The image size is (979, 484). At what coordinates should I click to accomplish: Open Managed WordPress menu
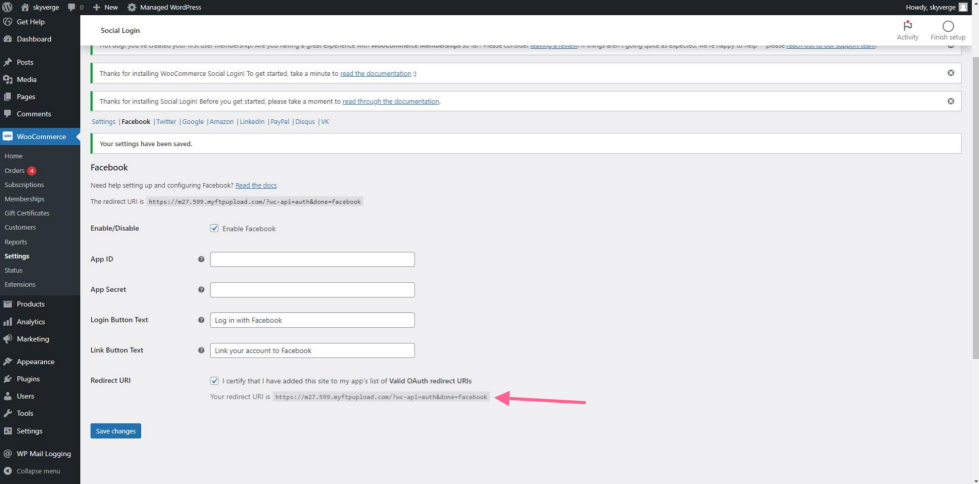point(164,7)
